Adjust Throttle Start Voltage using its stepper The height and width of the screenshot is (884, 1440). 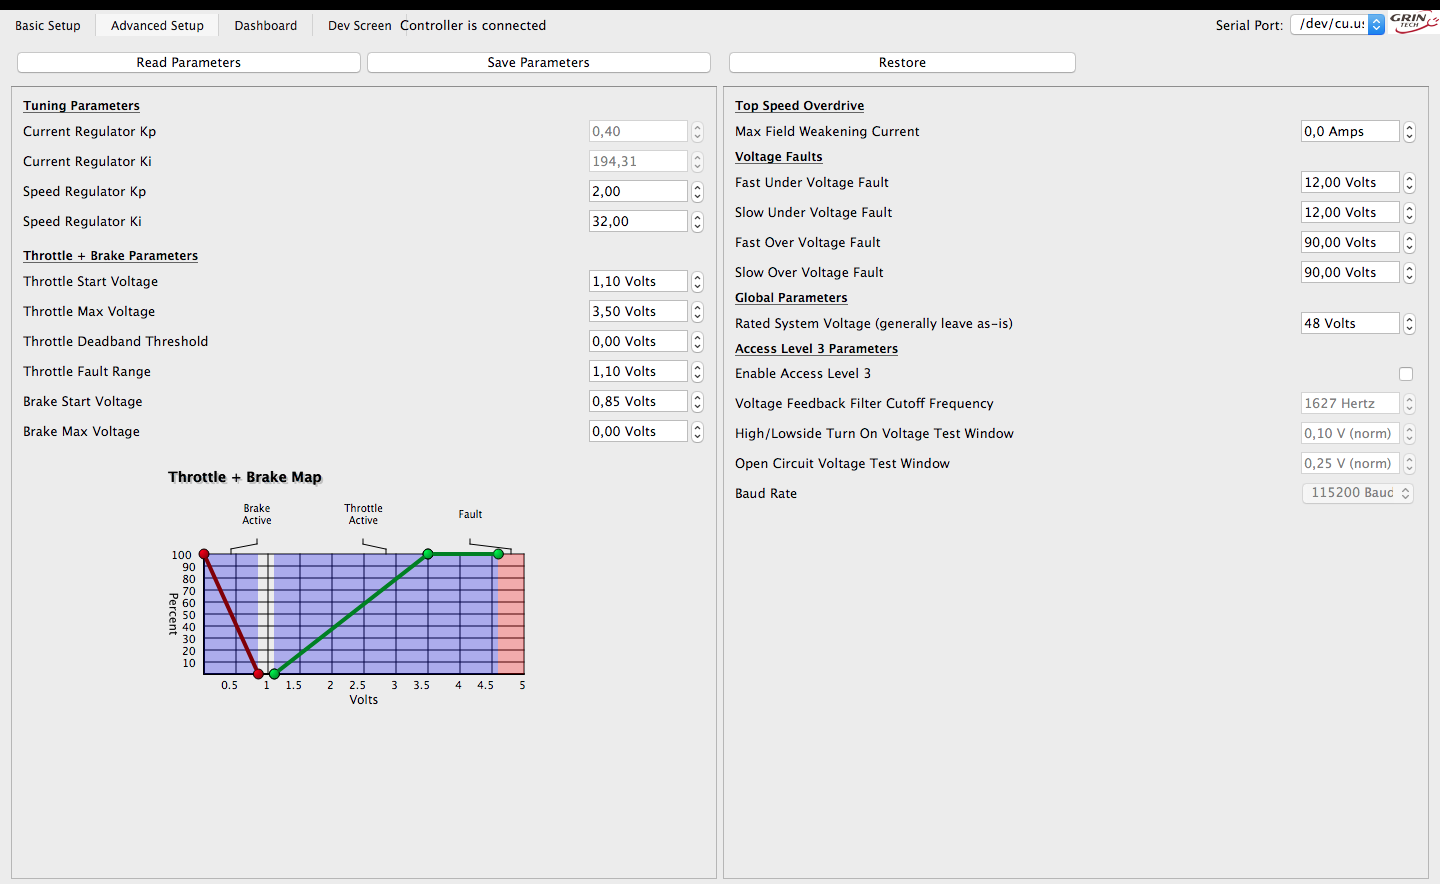click(x=697, y=282)
